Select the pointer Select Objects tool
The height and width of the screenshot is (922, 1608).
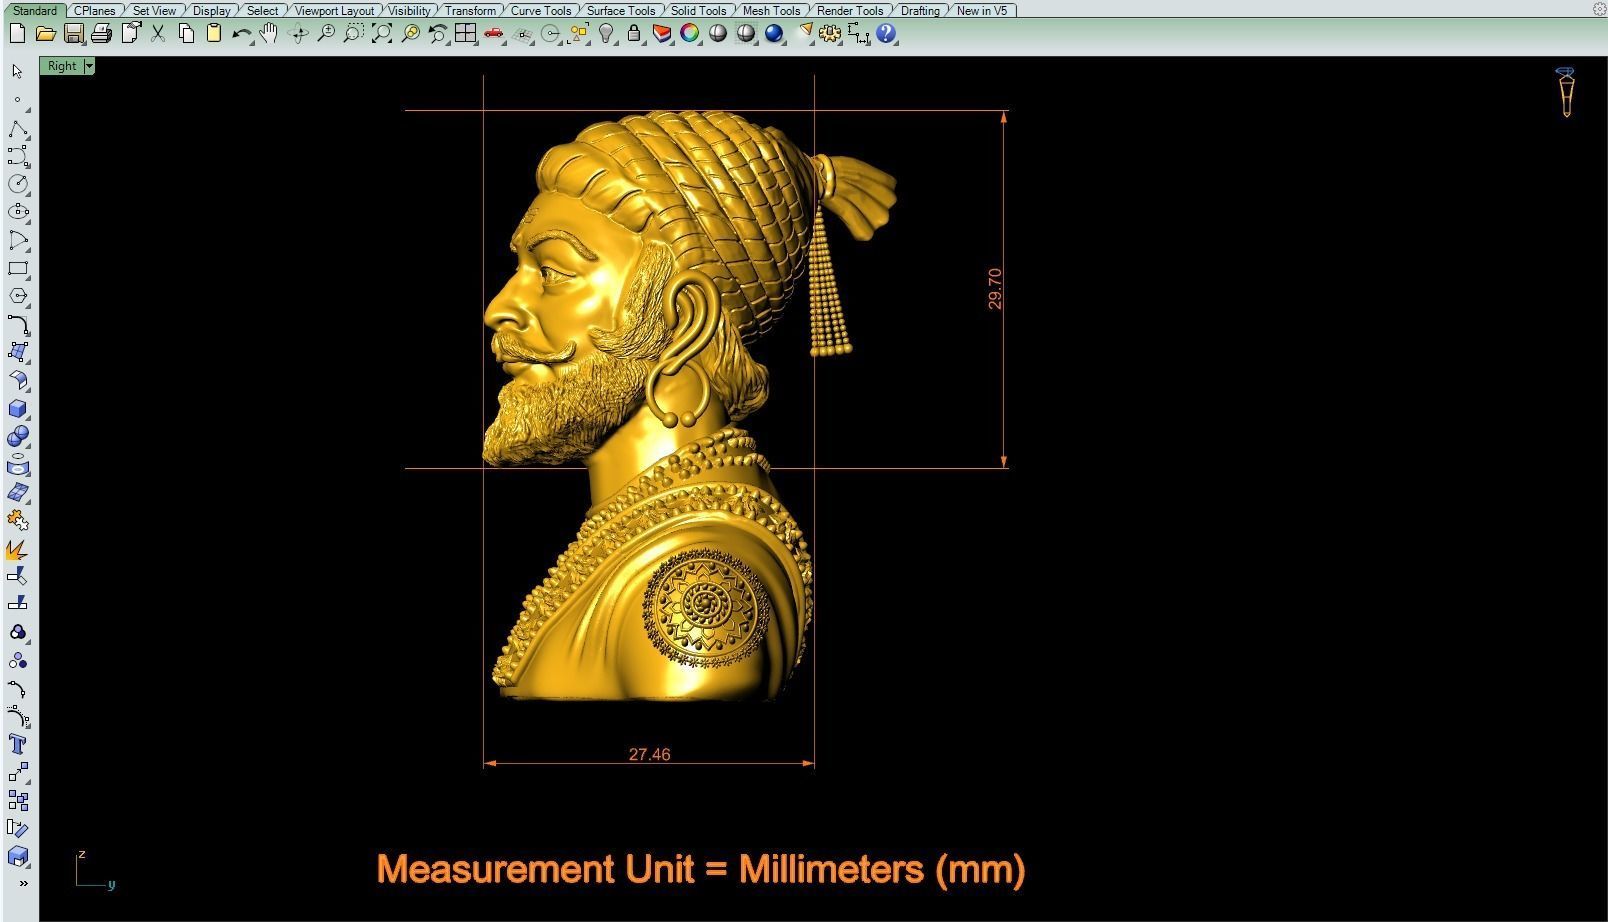(17, 71)
